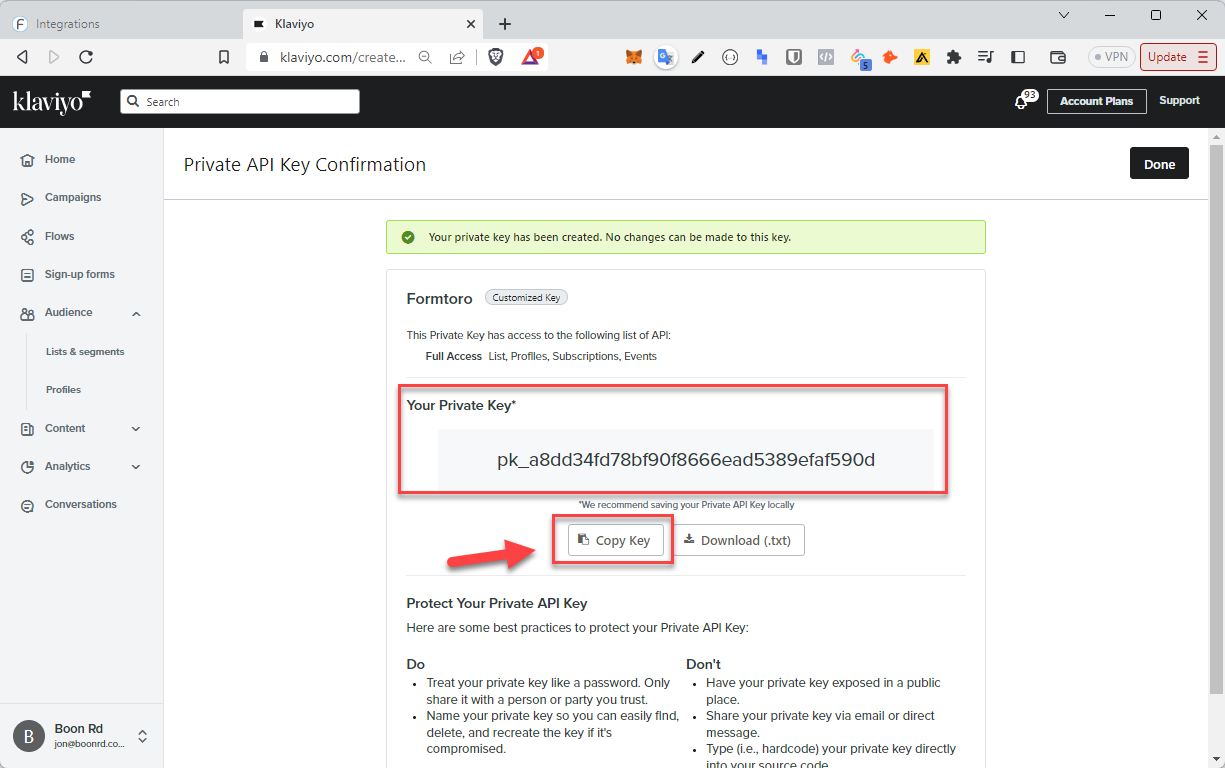Screen dimensions: 1225x768
Task: Click the Home sidebar icon
Action: (27, 160)
